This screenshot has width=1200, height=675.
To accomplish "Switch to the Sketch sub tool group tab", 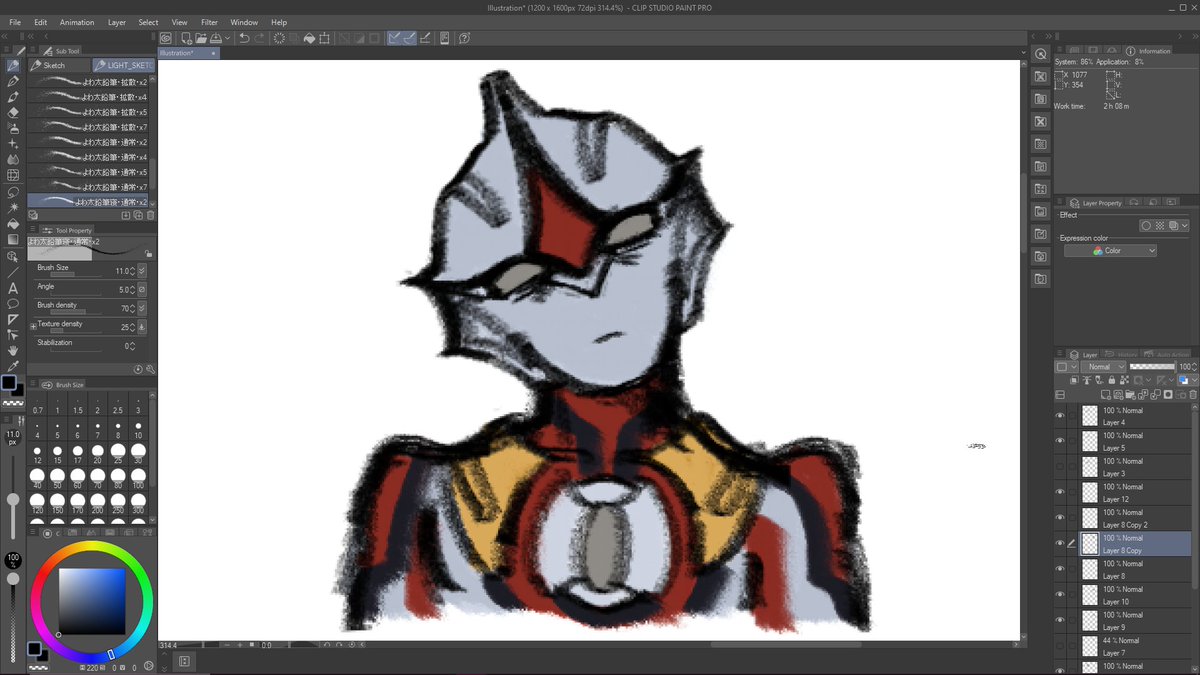I will pyautogui.click(x=58, y=65).
